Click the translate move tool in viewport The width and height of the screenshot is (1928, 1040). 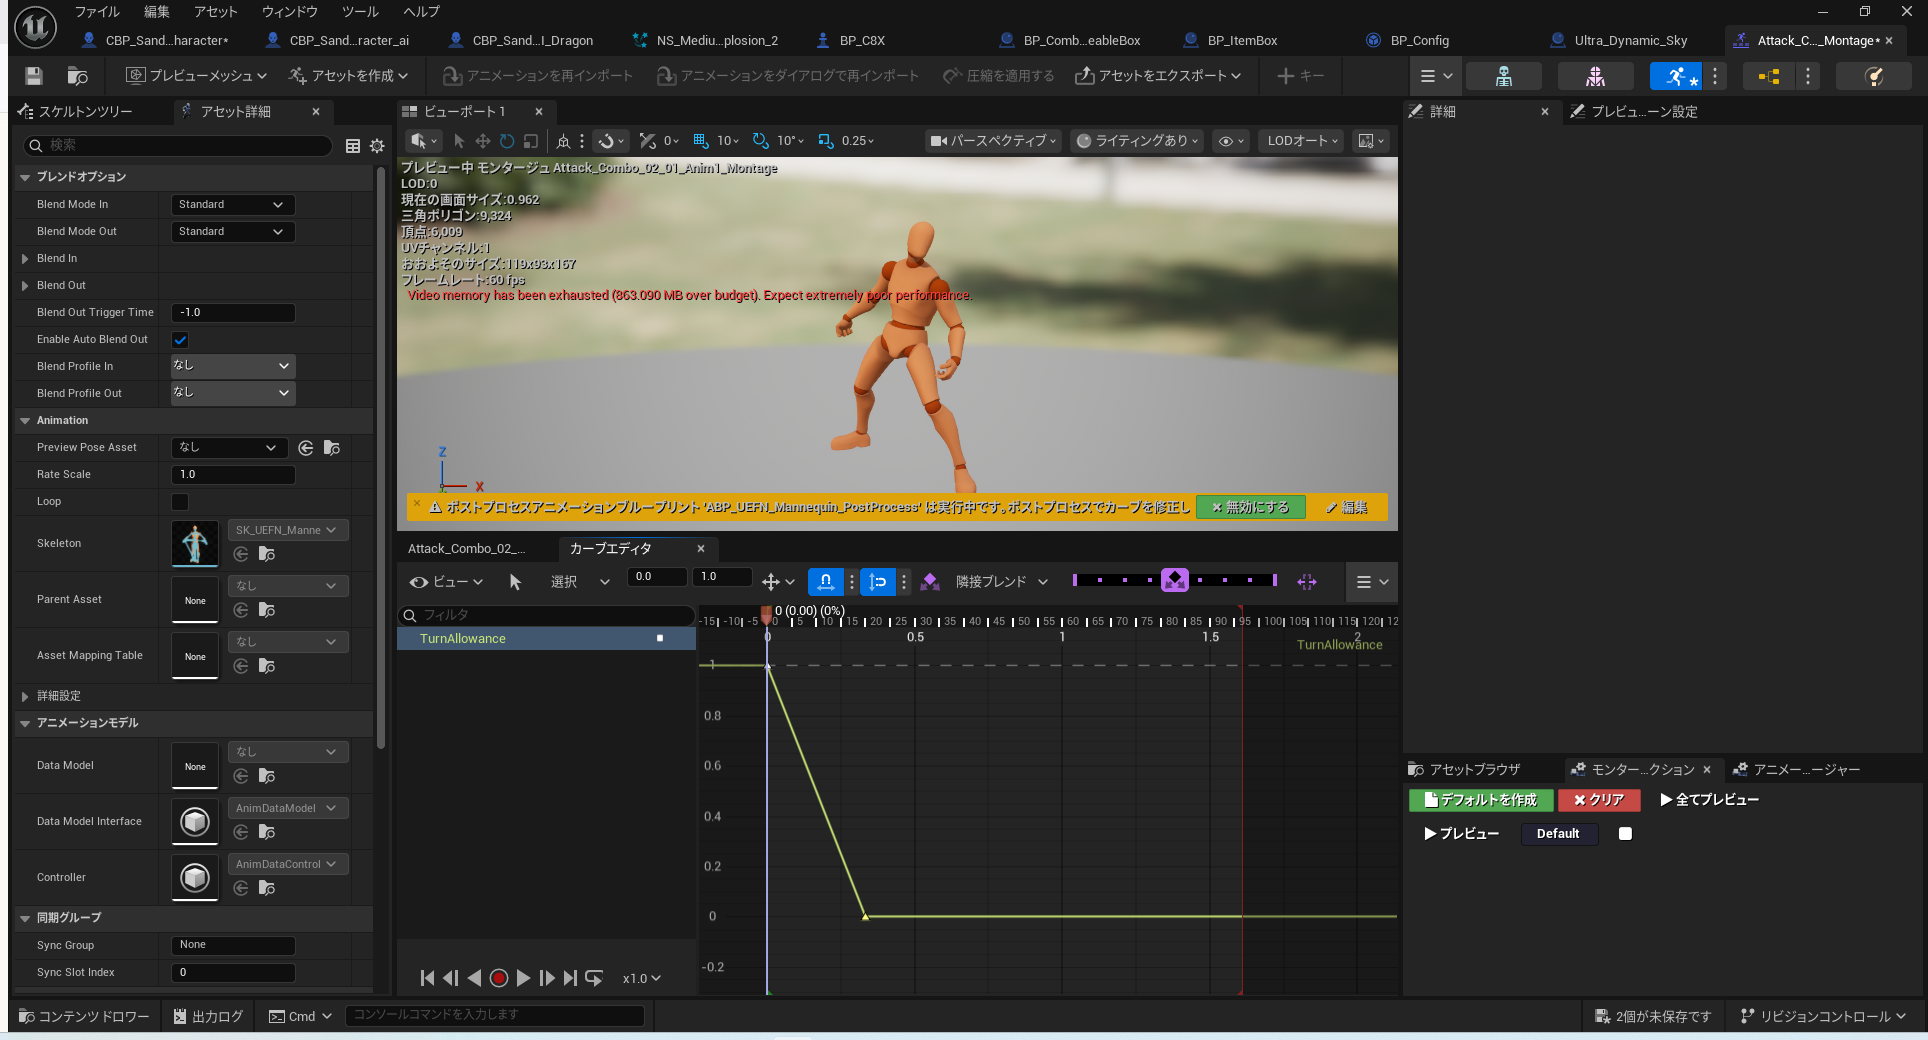(x=482, y=141)
